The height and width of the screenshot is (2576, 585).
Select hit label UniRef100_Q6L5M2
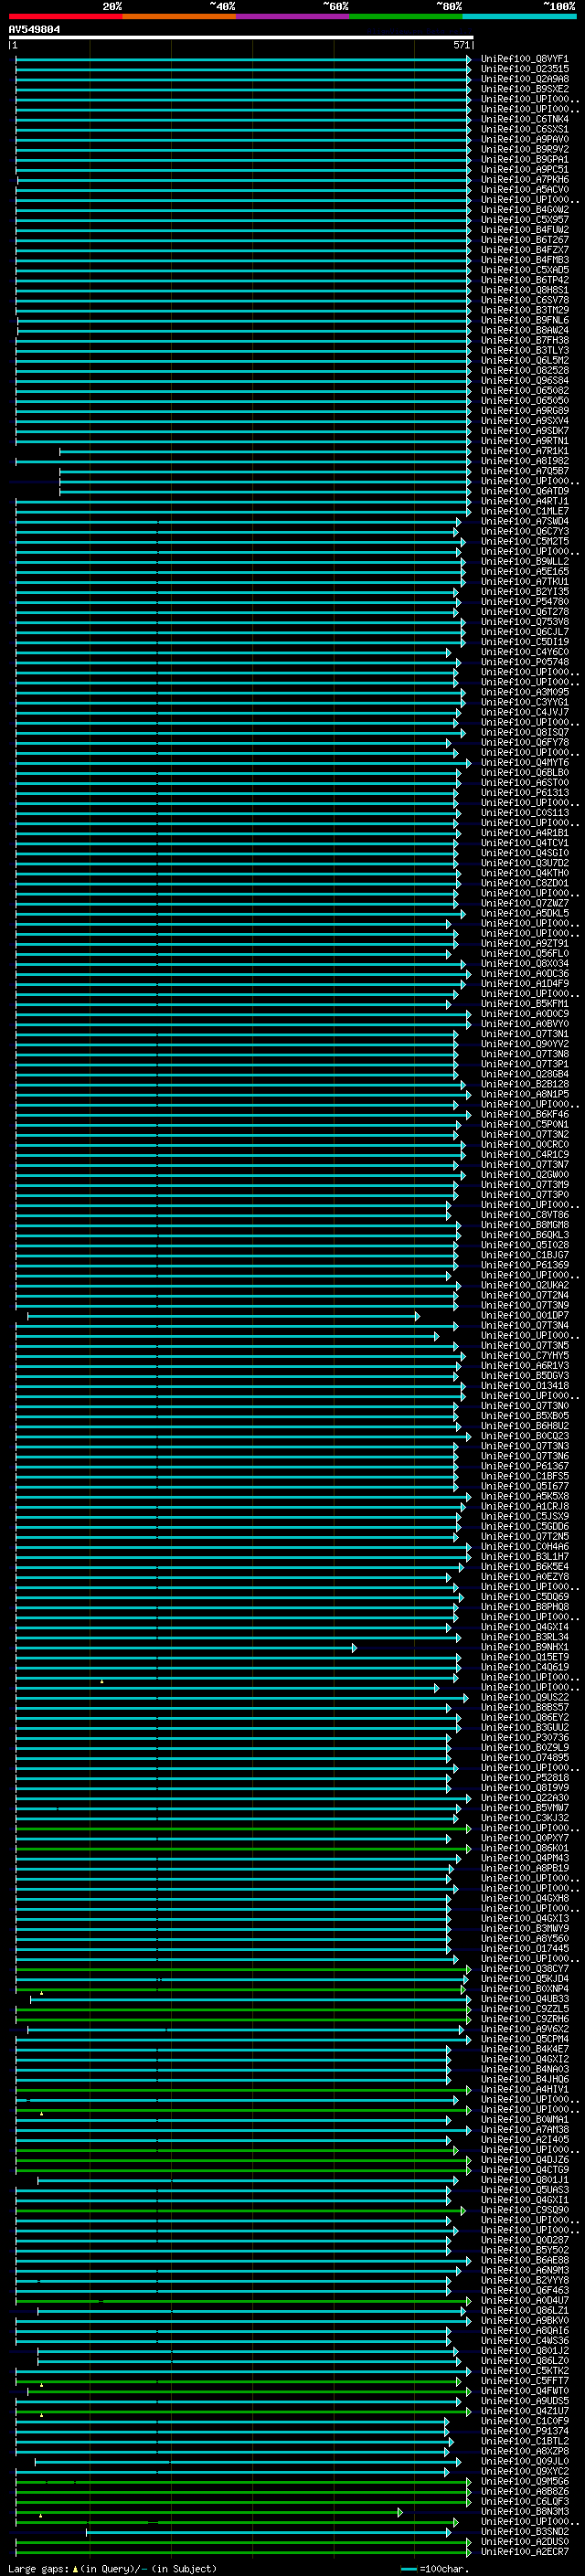pyautogui.click(x=524, y=360)
